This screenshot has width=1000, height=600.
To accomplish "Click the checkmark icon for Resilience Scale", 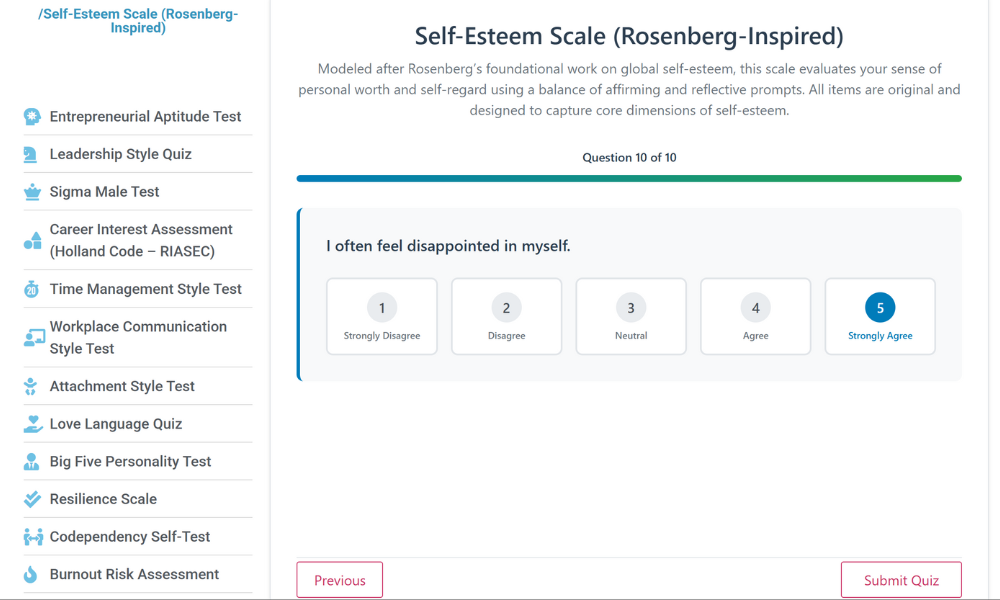I will coord(31,498).
